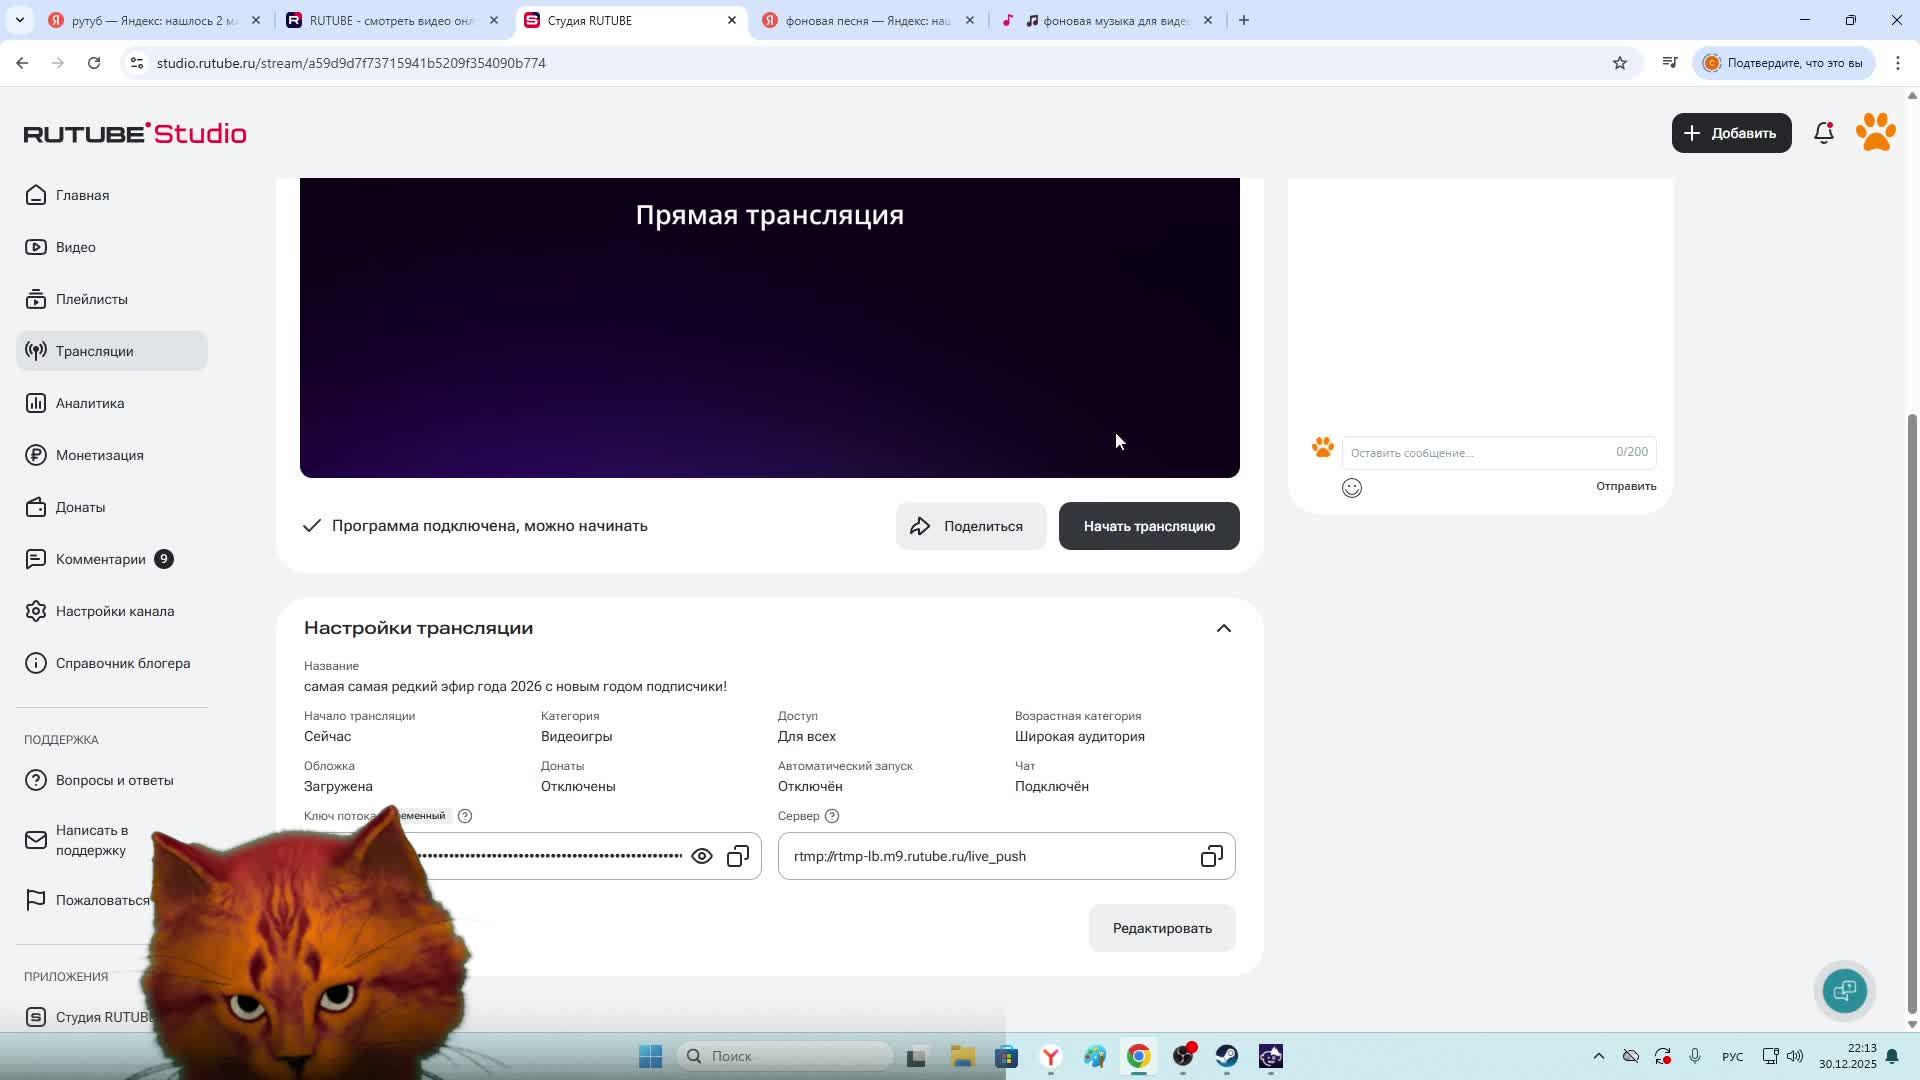Copy the RTMP server URL
This screenshot has height=1080, width=1920.
1211,856
